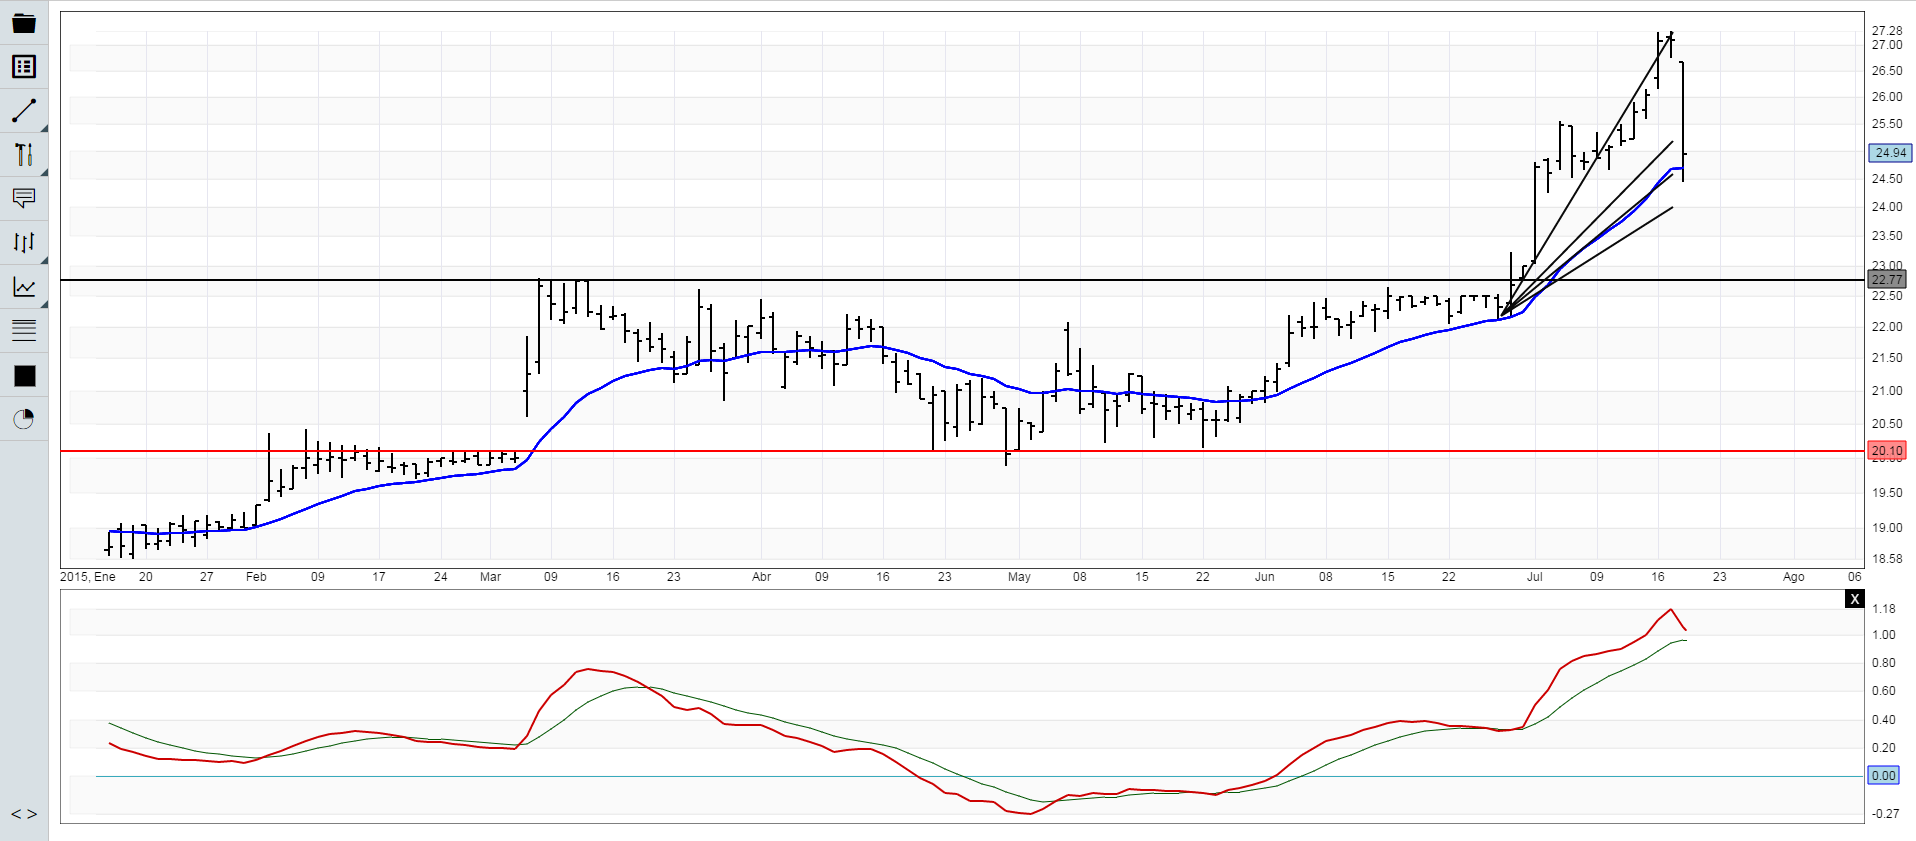This screenshot has width=1916, height=841.
Task: Click the -0.27 indicator axis value
Action: click(x=1885, y=814)
